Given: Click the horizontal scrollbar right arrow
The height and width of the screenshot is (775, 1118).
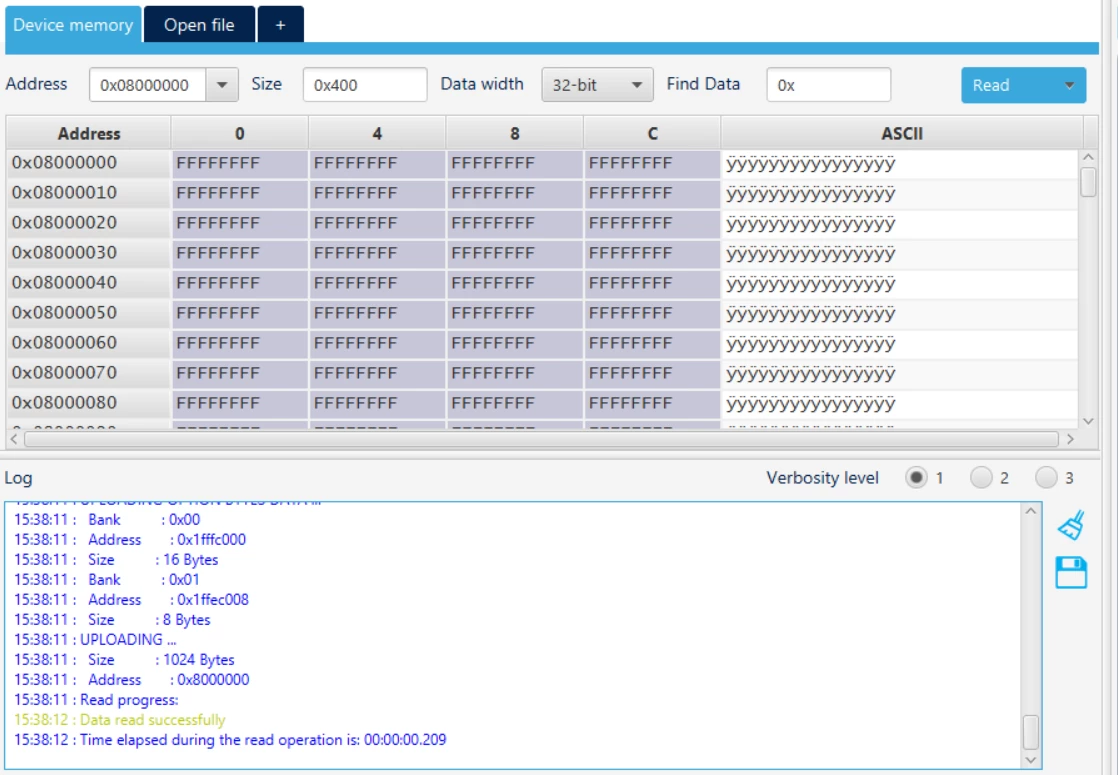Looking at the screenshot, I should pos(1070,439).
